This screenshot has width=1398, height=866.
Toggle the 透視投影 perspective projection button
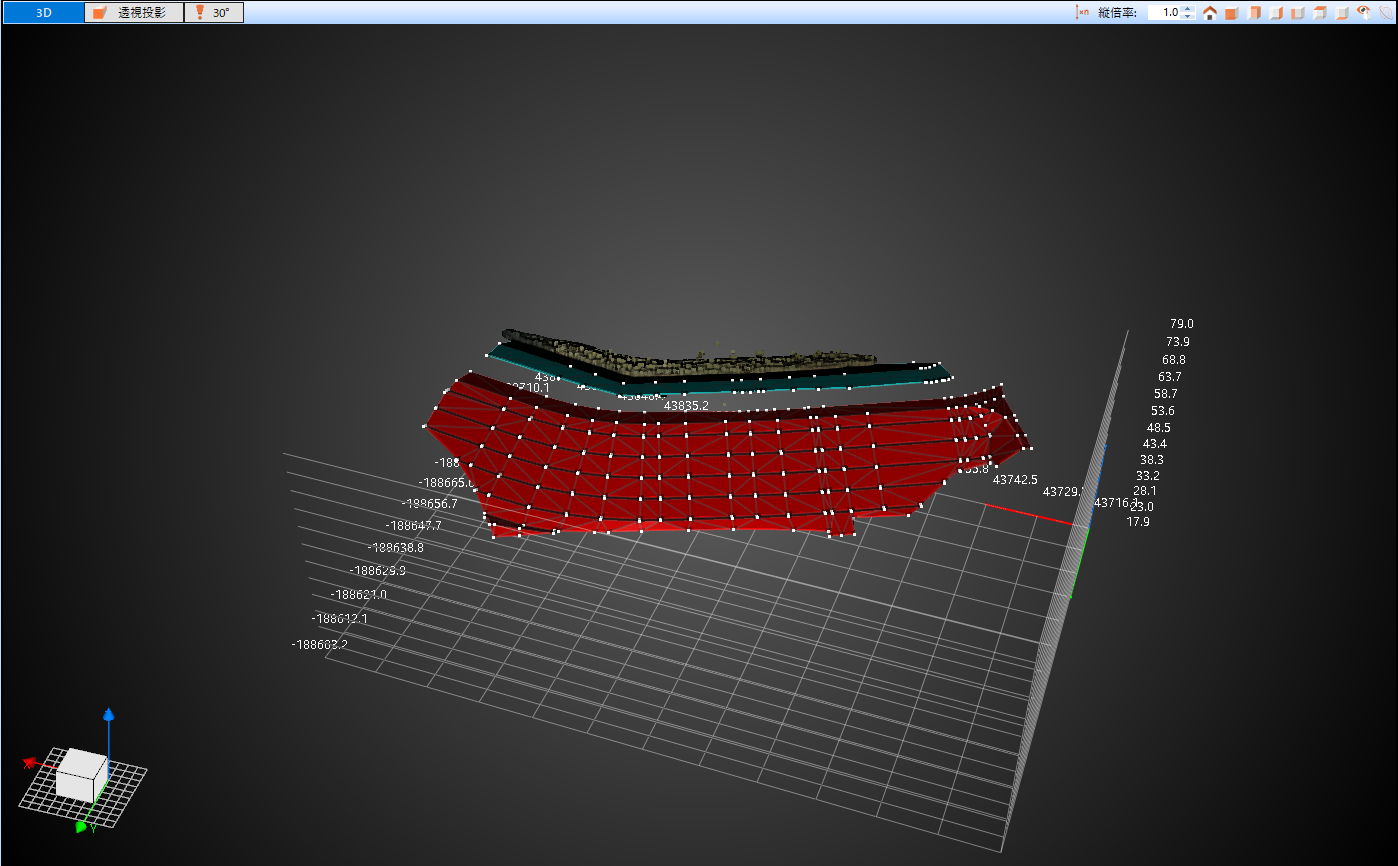134,13
